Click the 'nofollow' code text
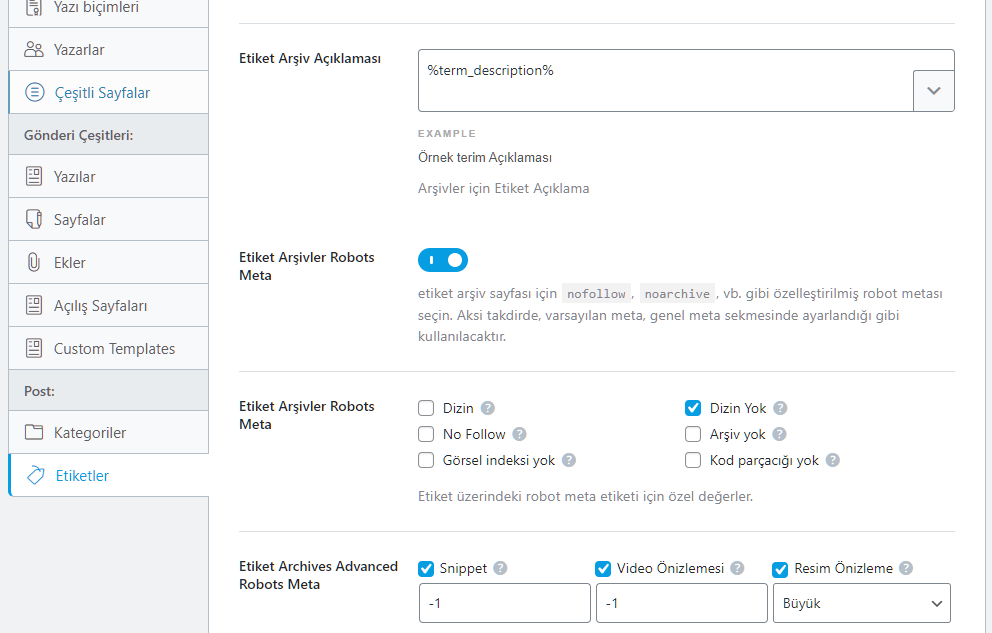The height and width of the screenshot is (633, 992). (x=596, y=293)
